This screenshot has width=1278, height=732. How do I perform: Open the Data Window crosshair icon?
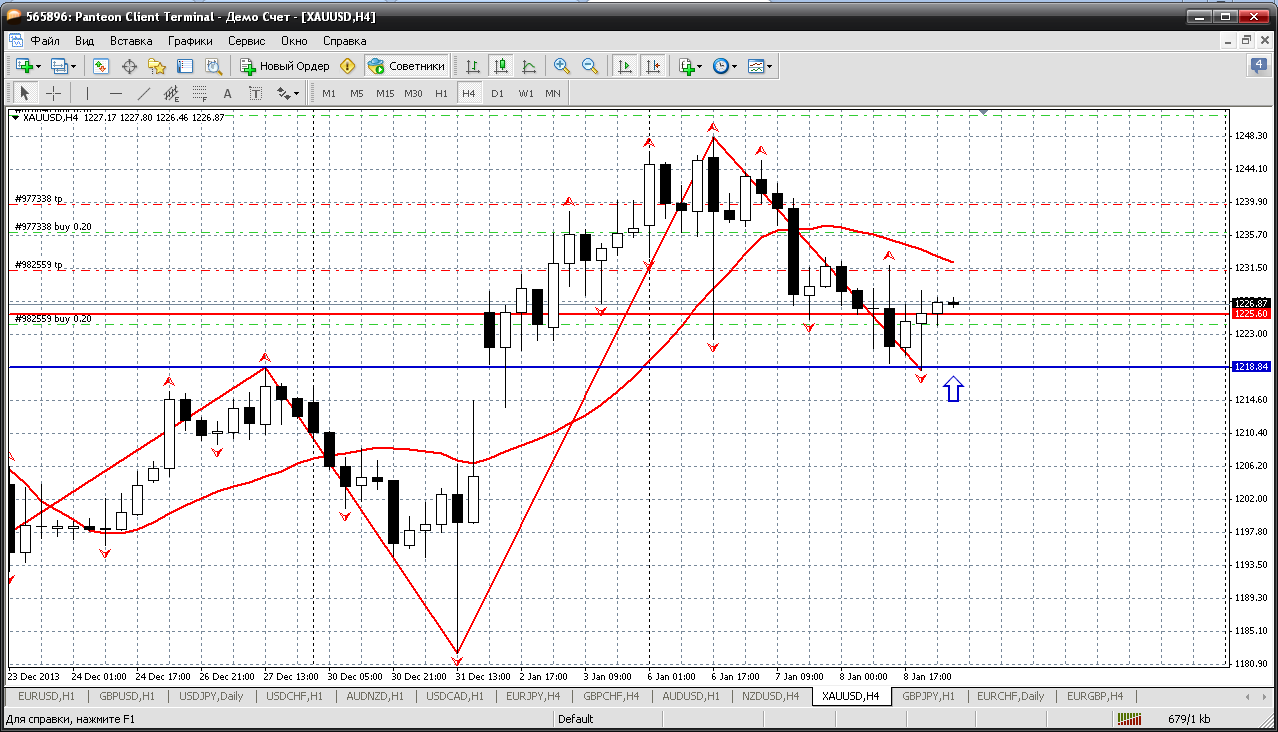click(129, 66)
